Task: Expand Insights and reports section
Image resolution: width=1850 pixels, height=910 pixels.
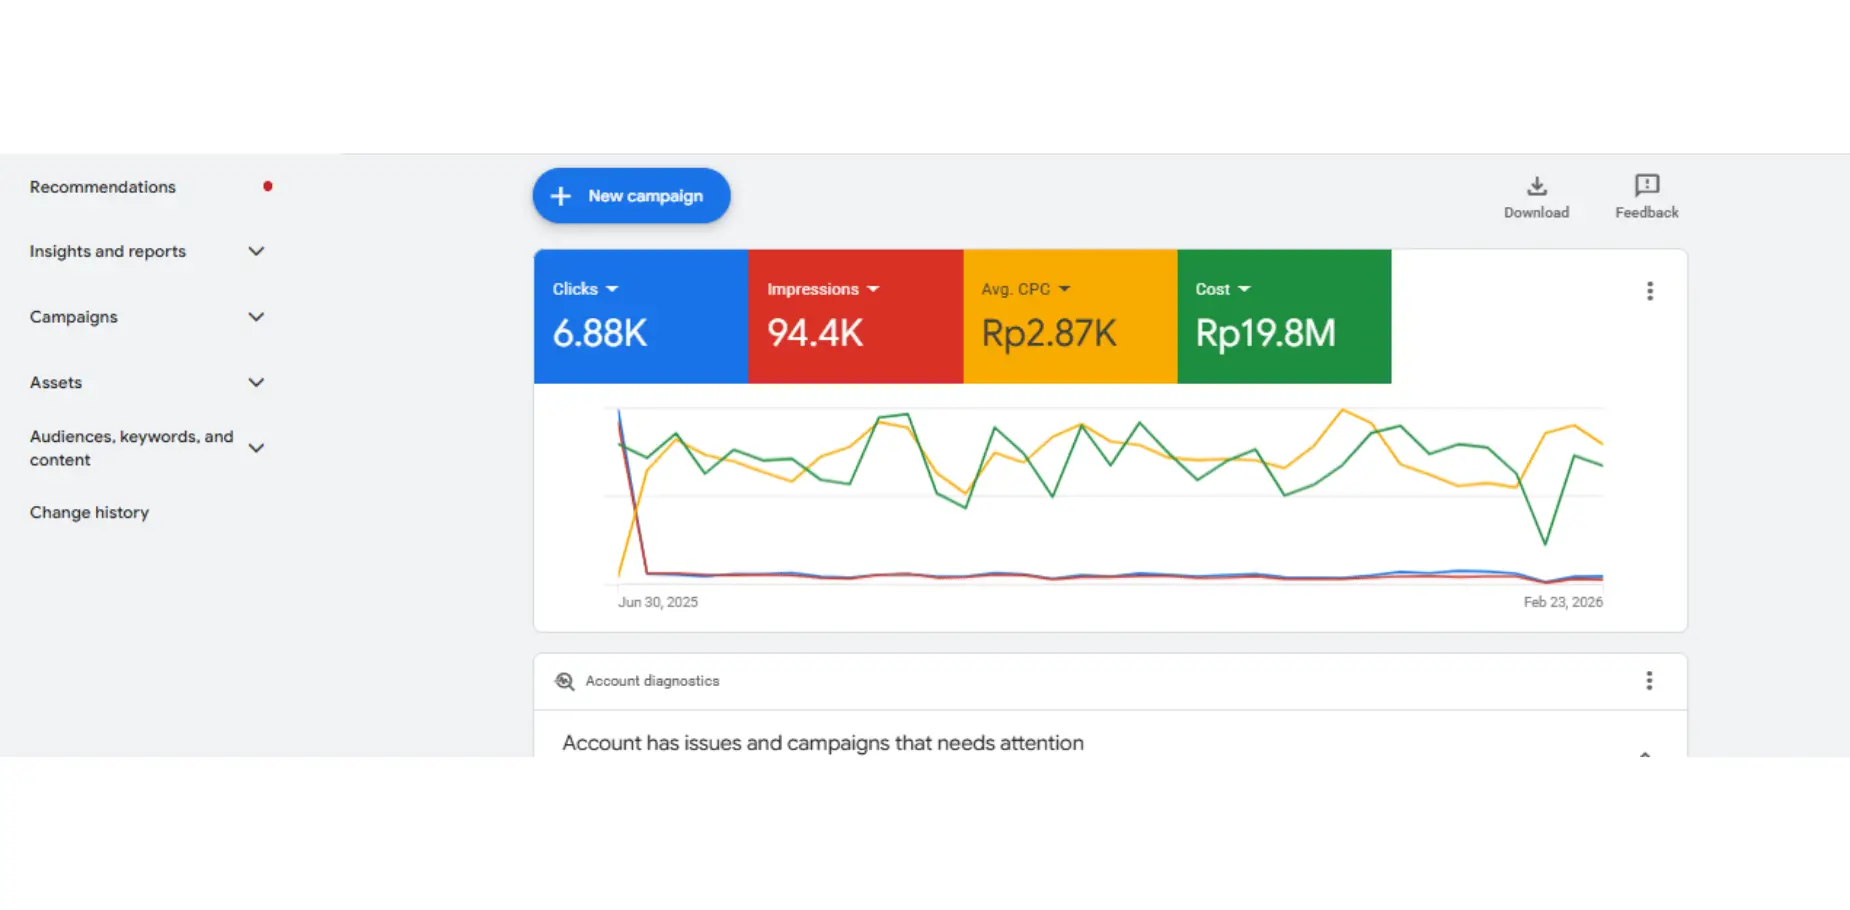Action: pyautogui.click(x=256, y=252)
